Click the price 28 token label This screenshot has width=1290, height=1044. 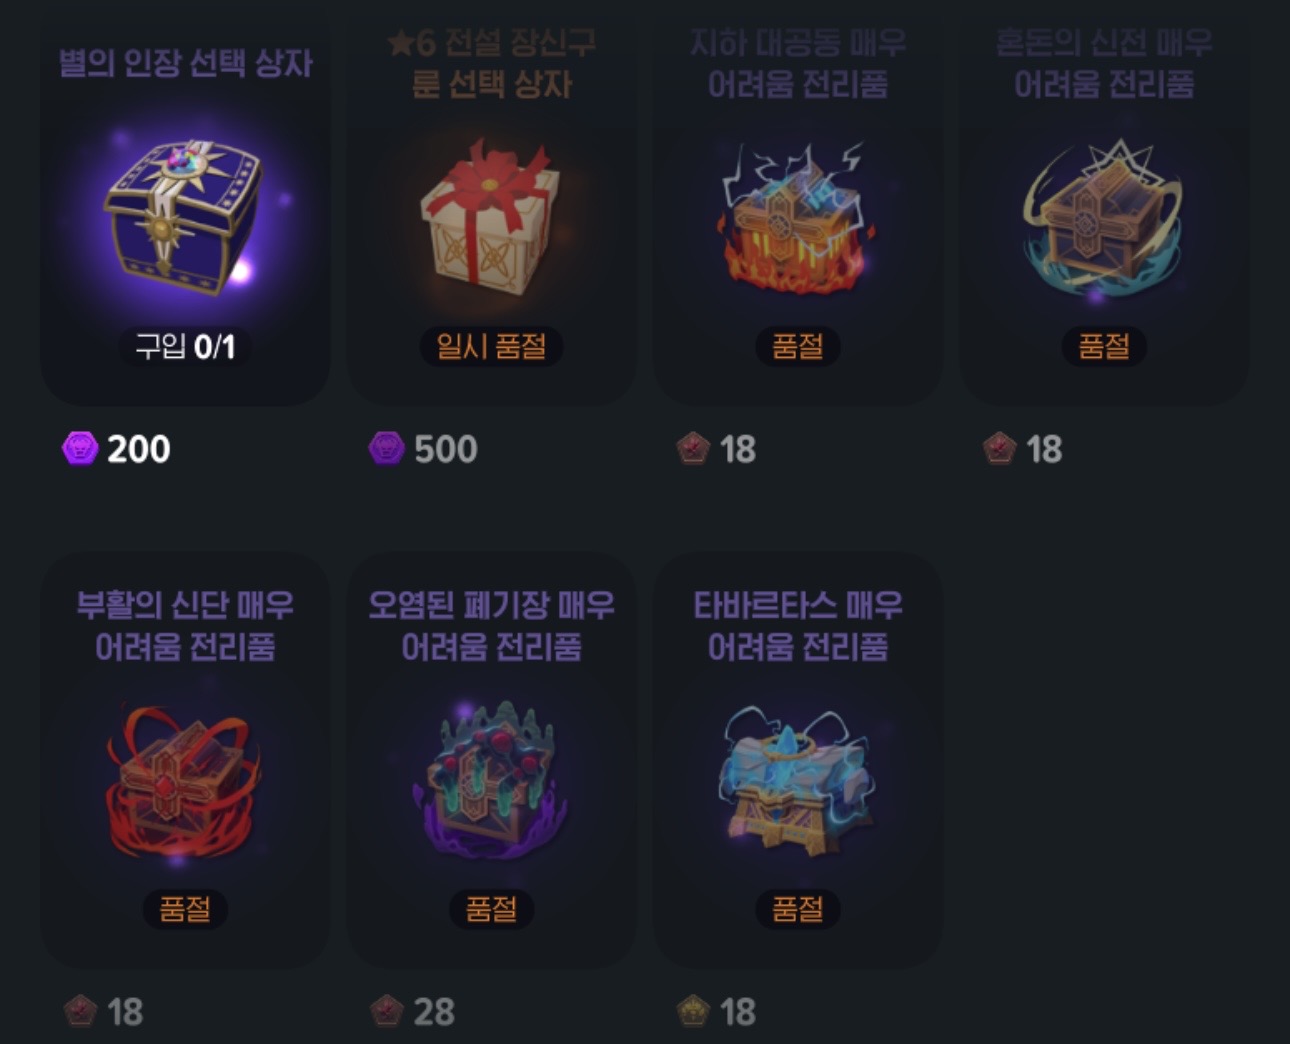pyautogui.click(x=434, y=1012)
